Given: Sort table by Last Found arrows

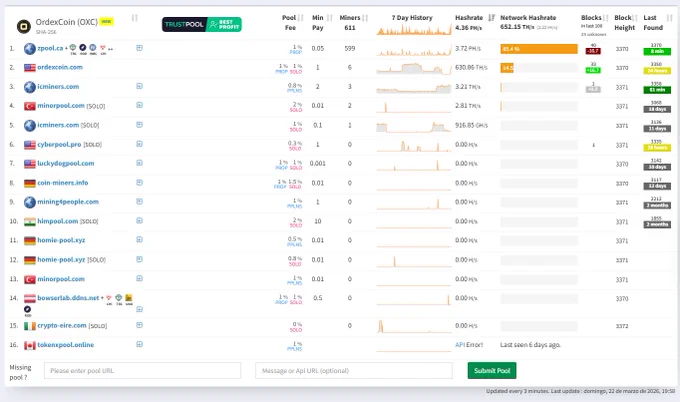Looking at the screenshot, I should (x=670, y=18).
